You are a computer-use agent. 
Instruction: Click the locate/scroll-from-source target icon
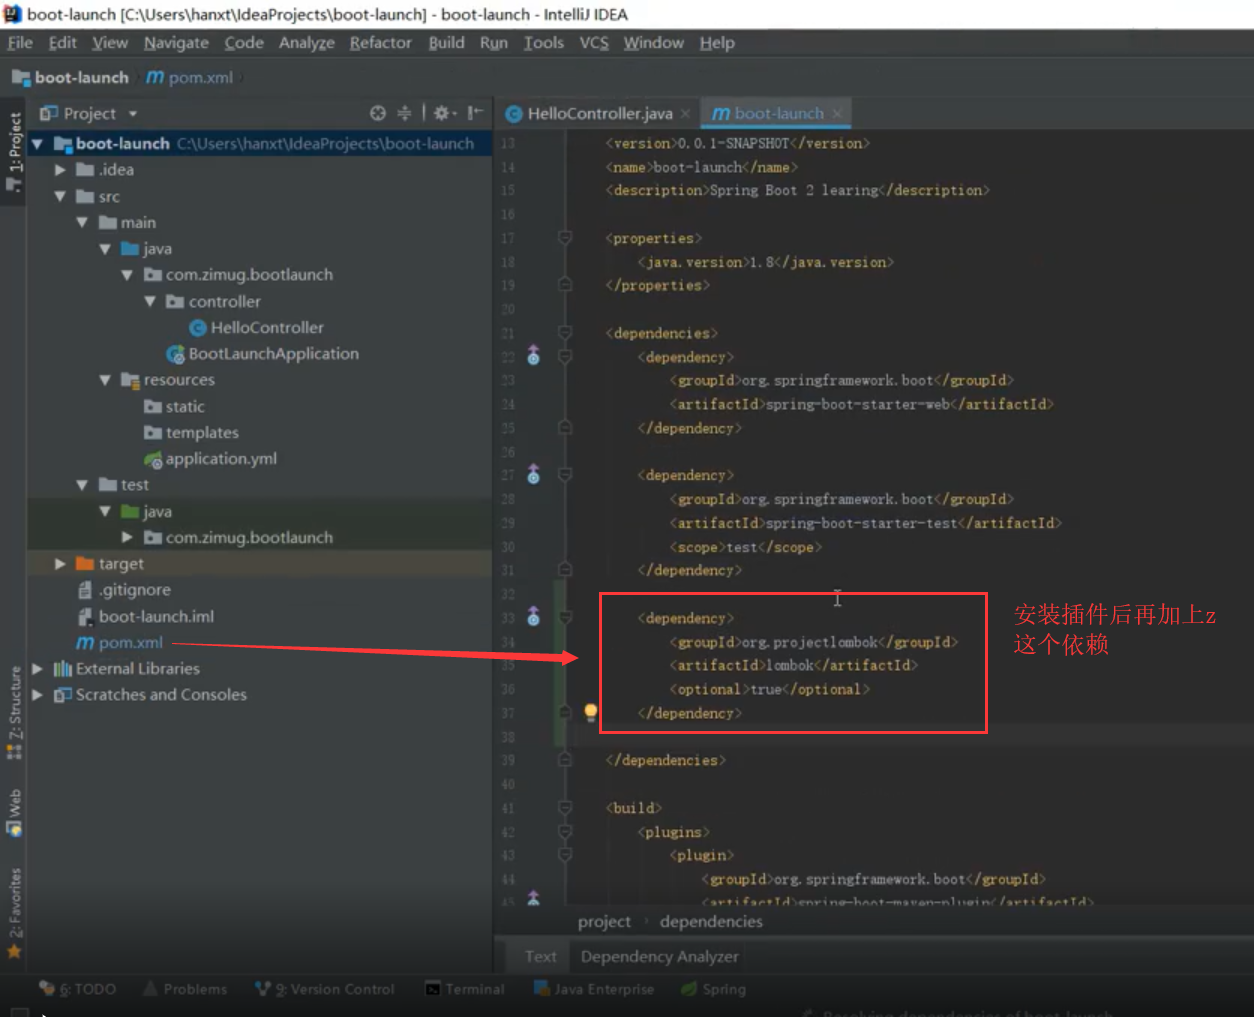377,113
